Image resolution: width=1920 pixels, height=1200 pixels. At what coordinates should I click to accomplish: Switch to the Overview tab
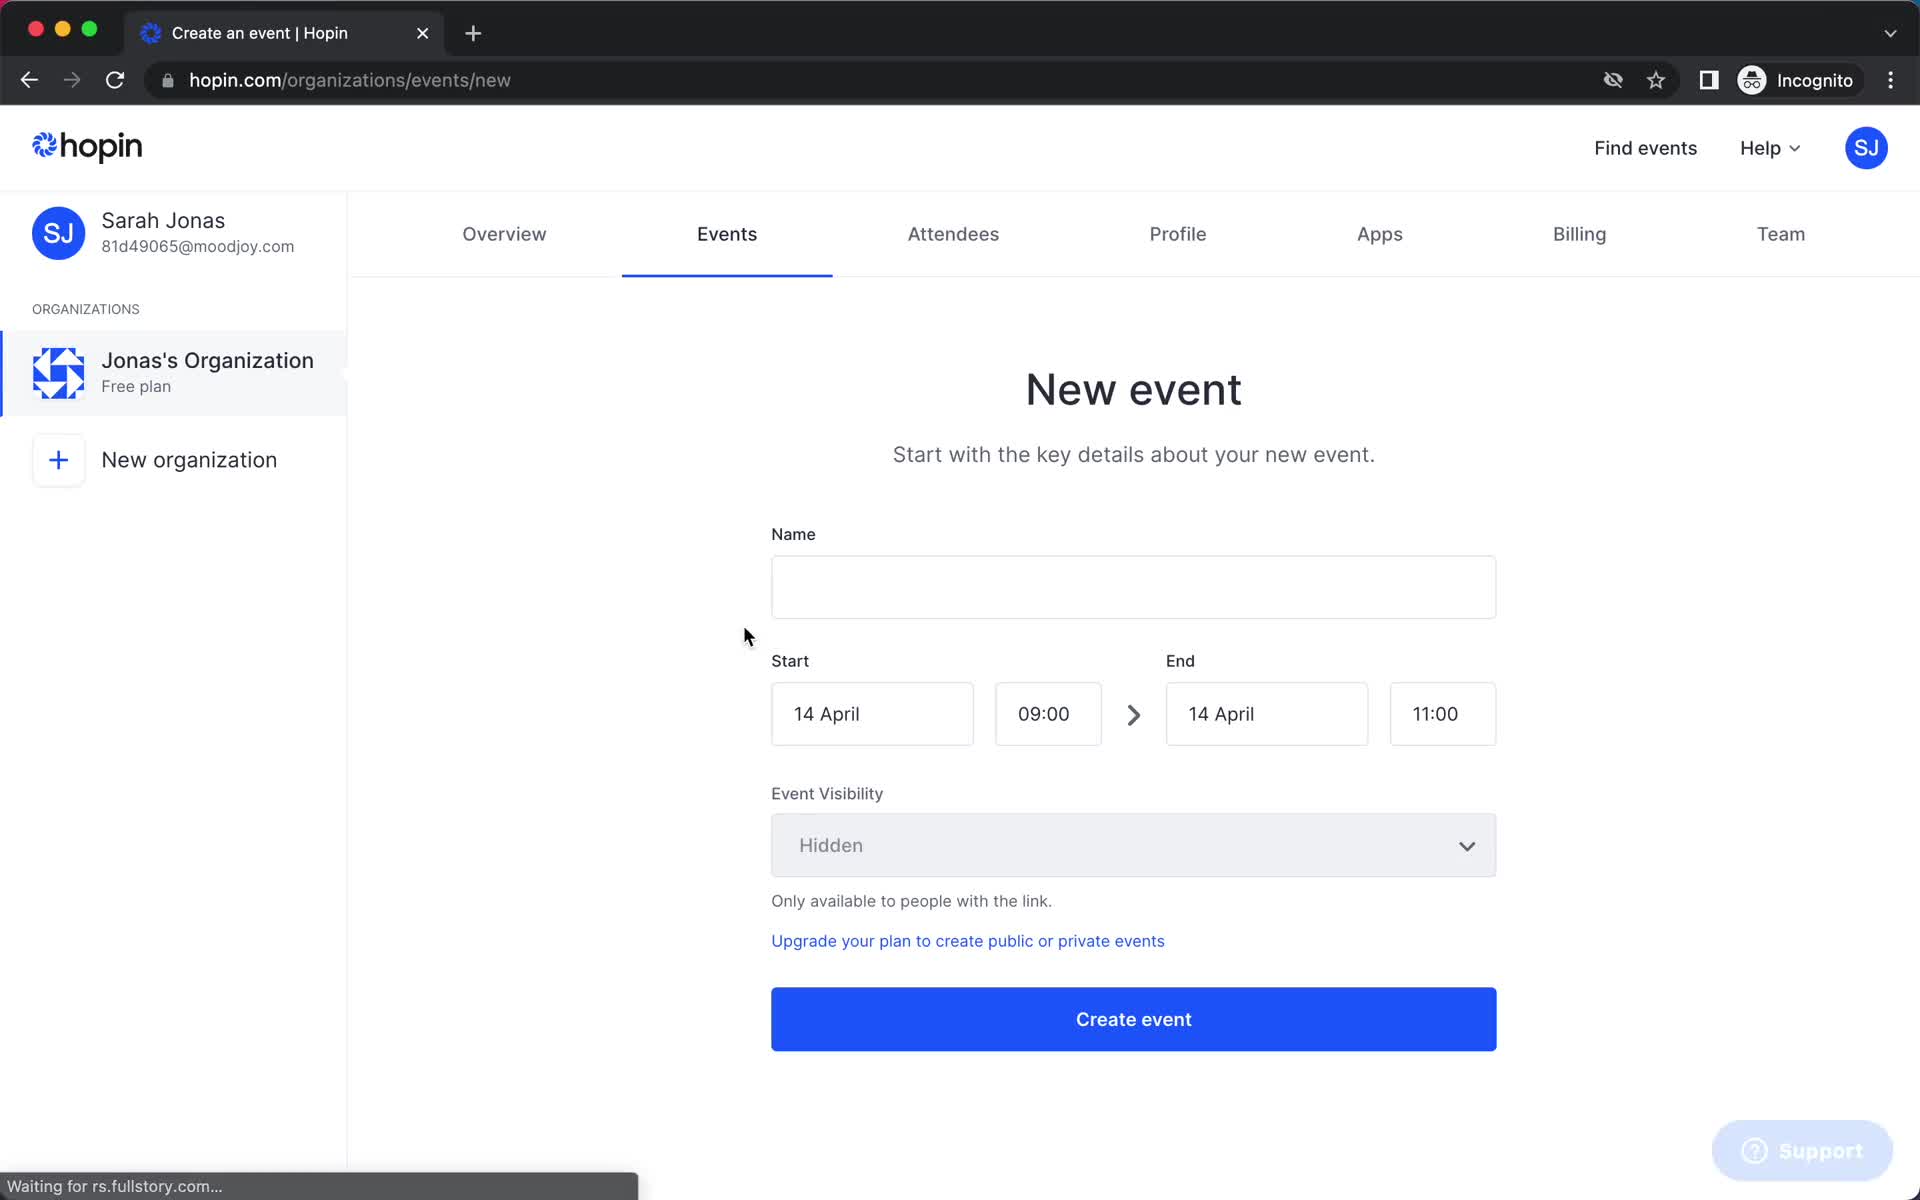click(504, 234)
